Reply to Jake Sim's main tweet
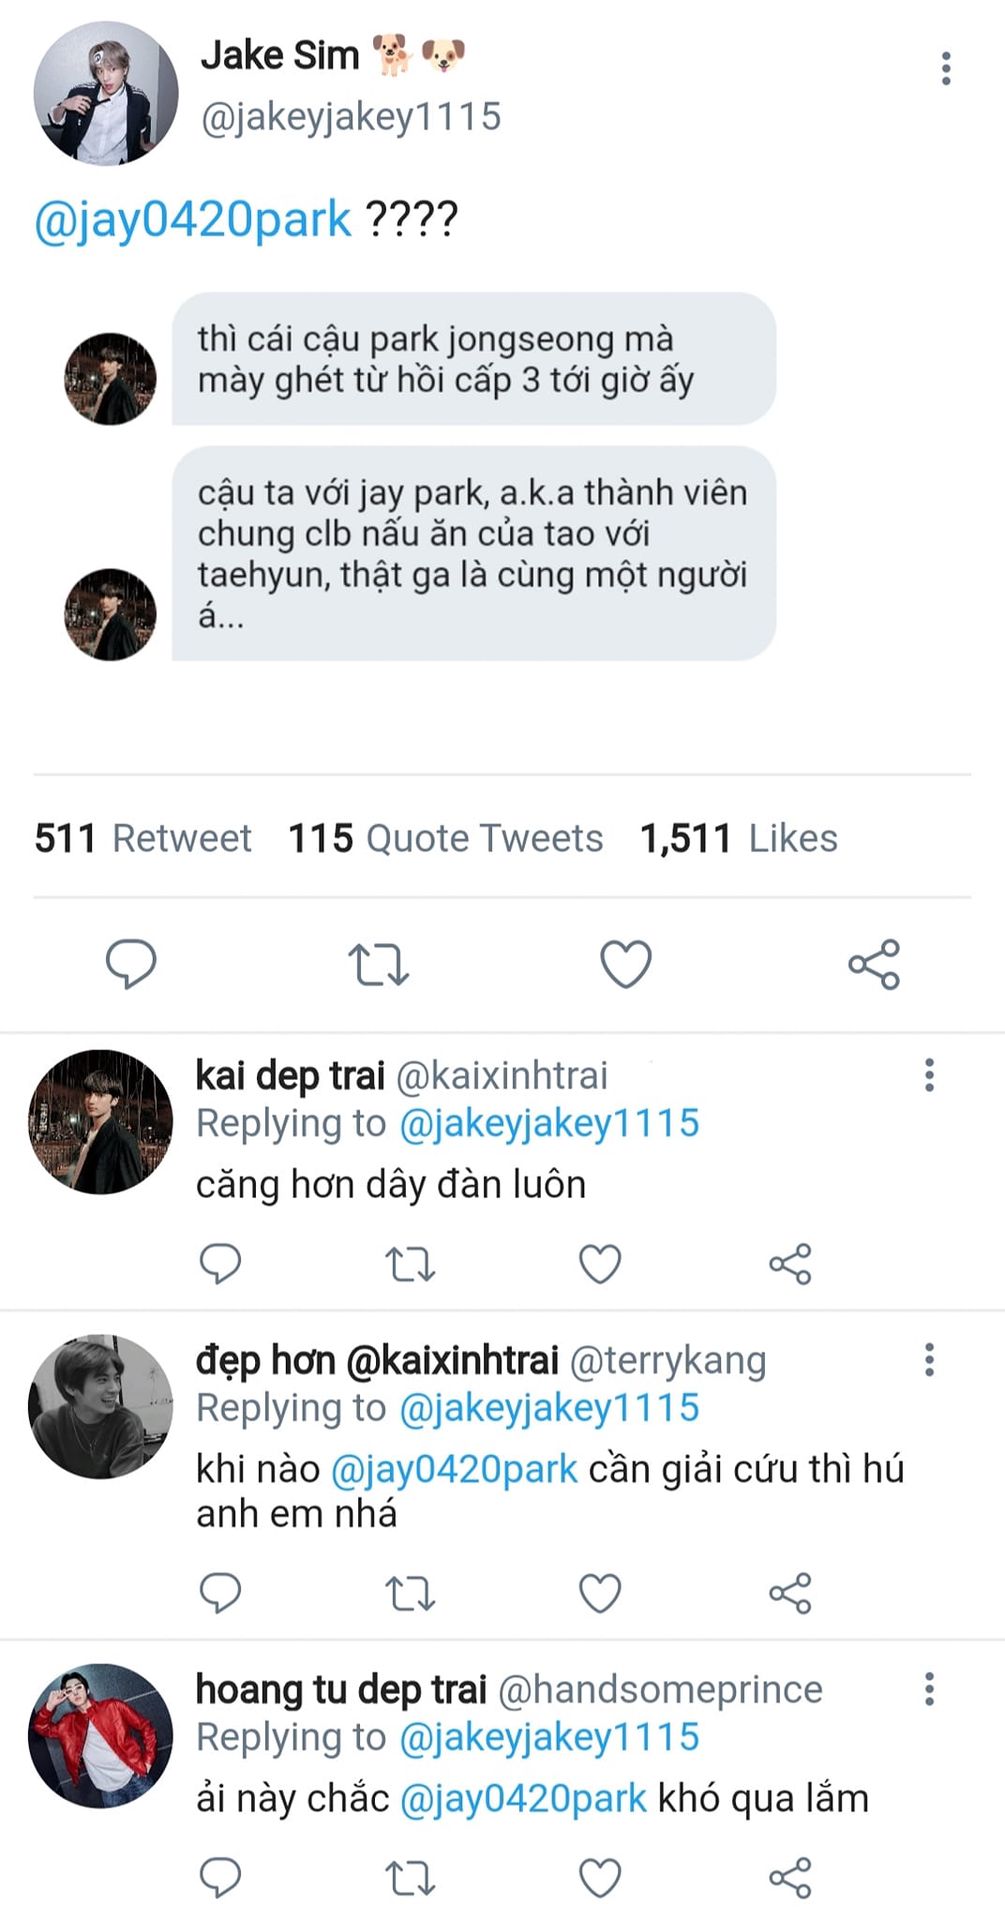The image size is (1005, 1920). pyautogui.click(x=131, y=964)
